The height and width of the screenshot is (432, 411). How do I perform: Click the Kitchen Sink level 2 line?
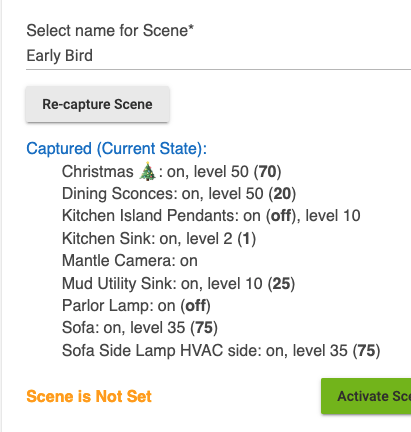point(159,239)
